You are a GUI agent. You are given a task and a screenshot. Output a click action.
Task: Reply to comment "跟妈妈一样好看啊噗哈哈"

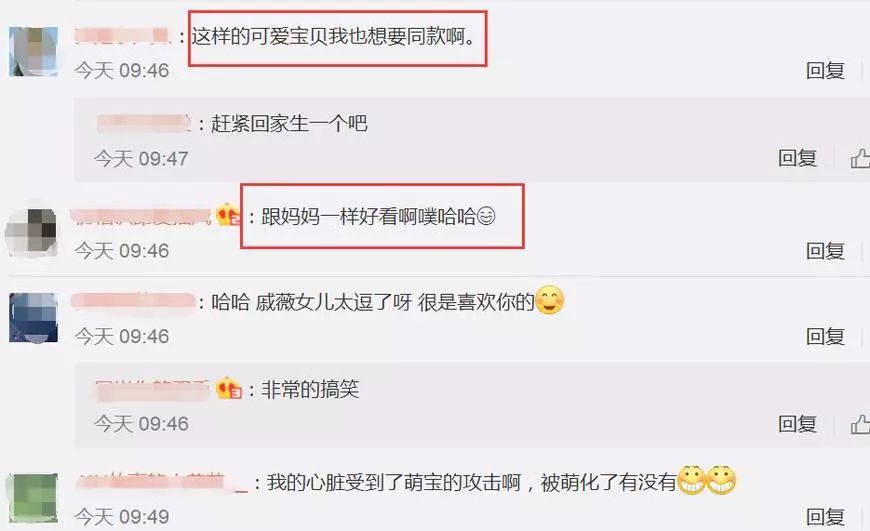click(826, 251)
